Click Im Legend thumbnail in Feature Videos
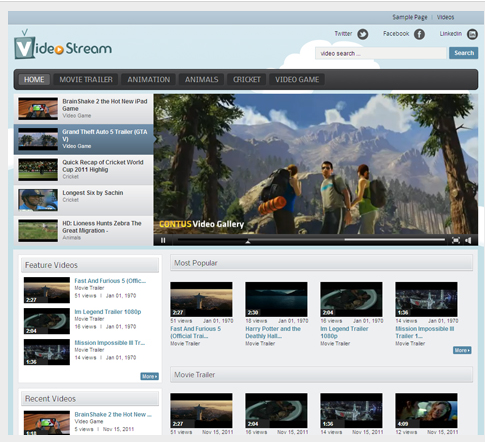Image resolution: width=485 pixels, height=442 pixels. 47,321
